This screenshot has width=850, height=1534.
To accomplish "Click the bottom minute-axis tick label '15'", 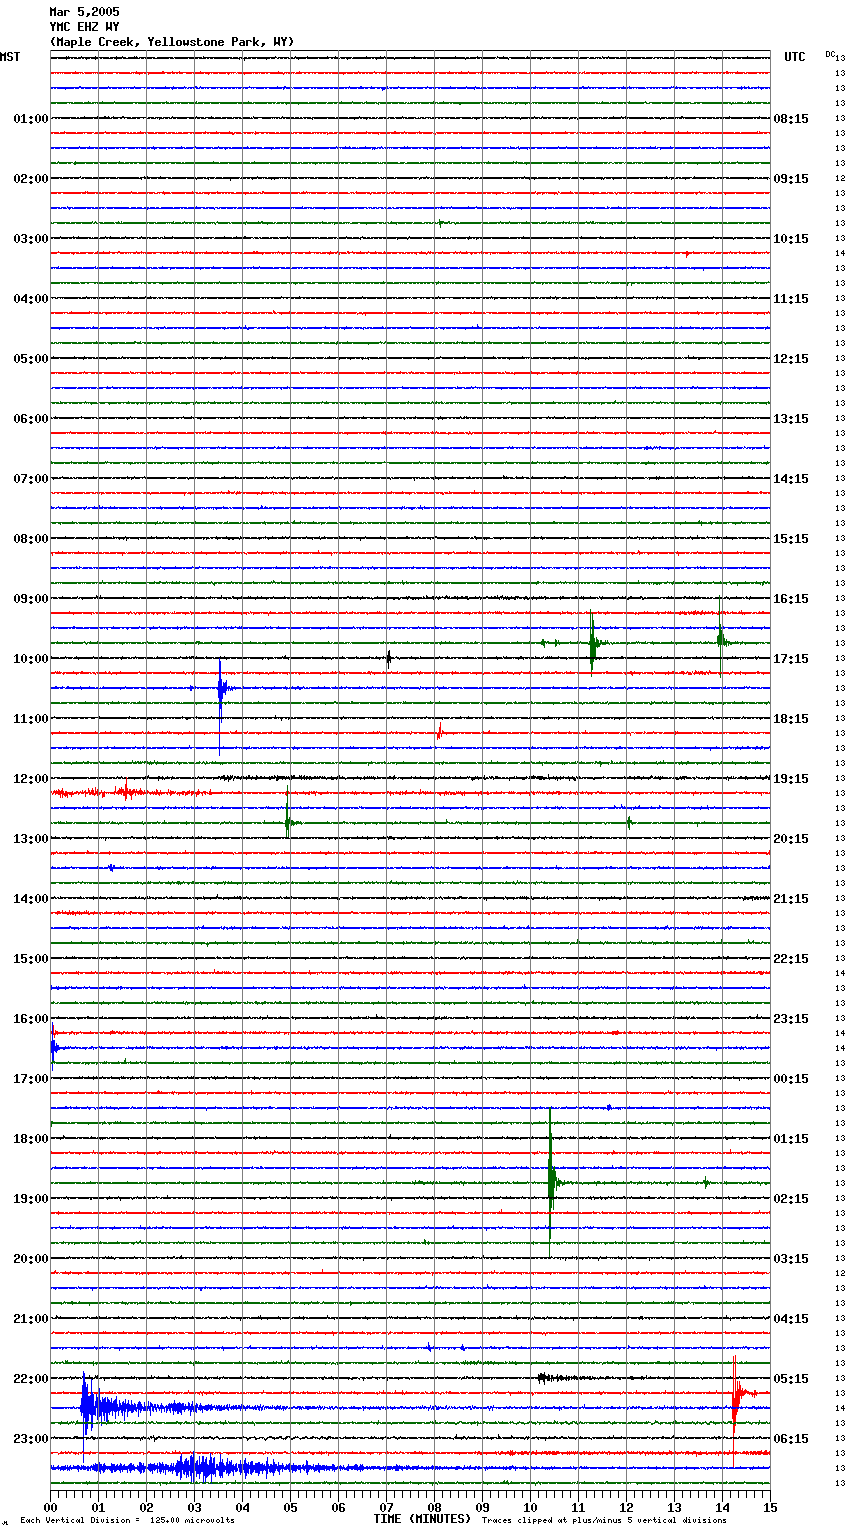I will click(770, 1507).
